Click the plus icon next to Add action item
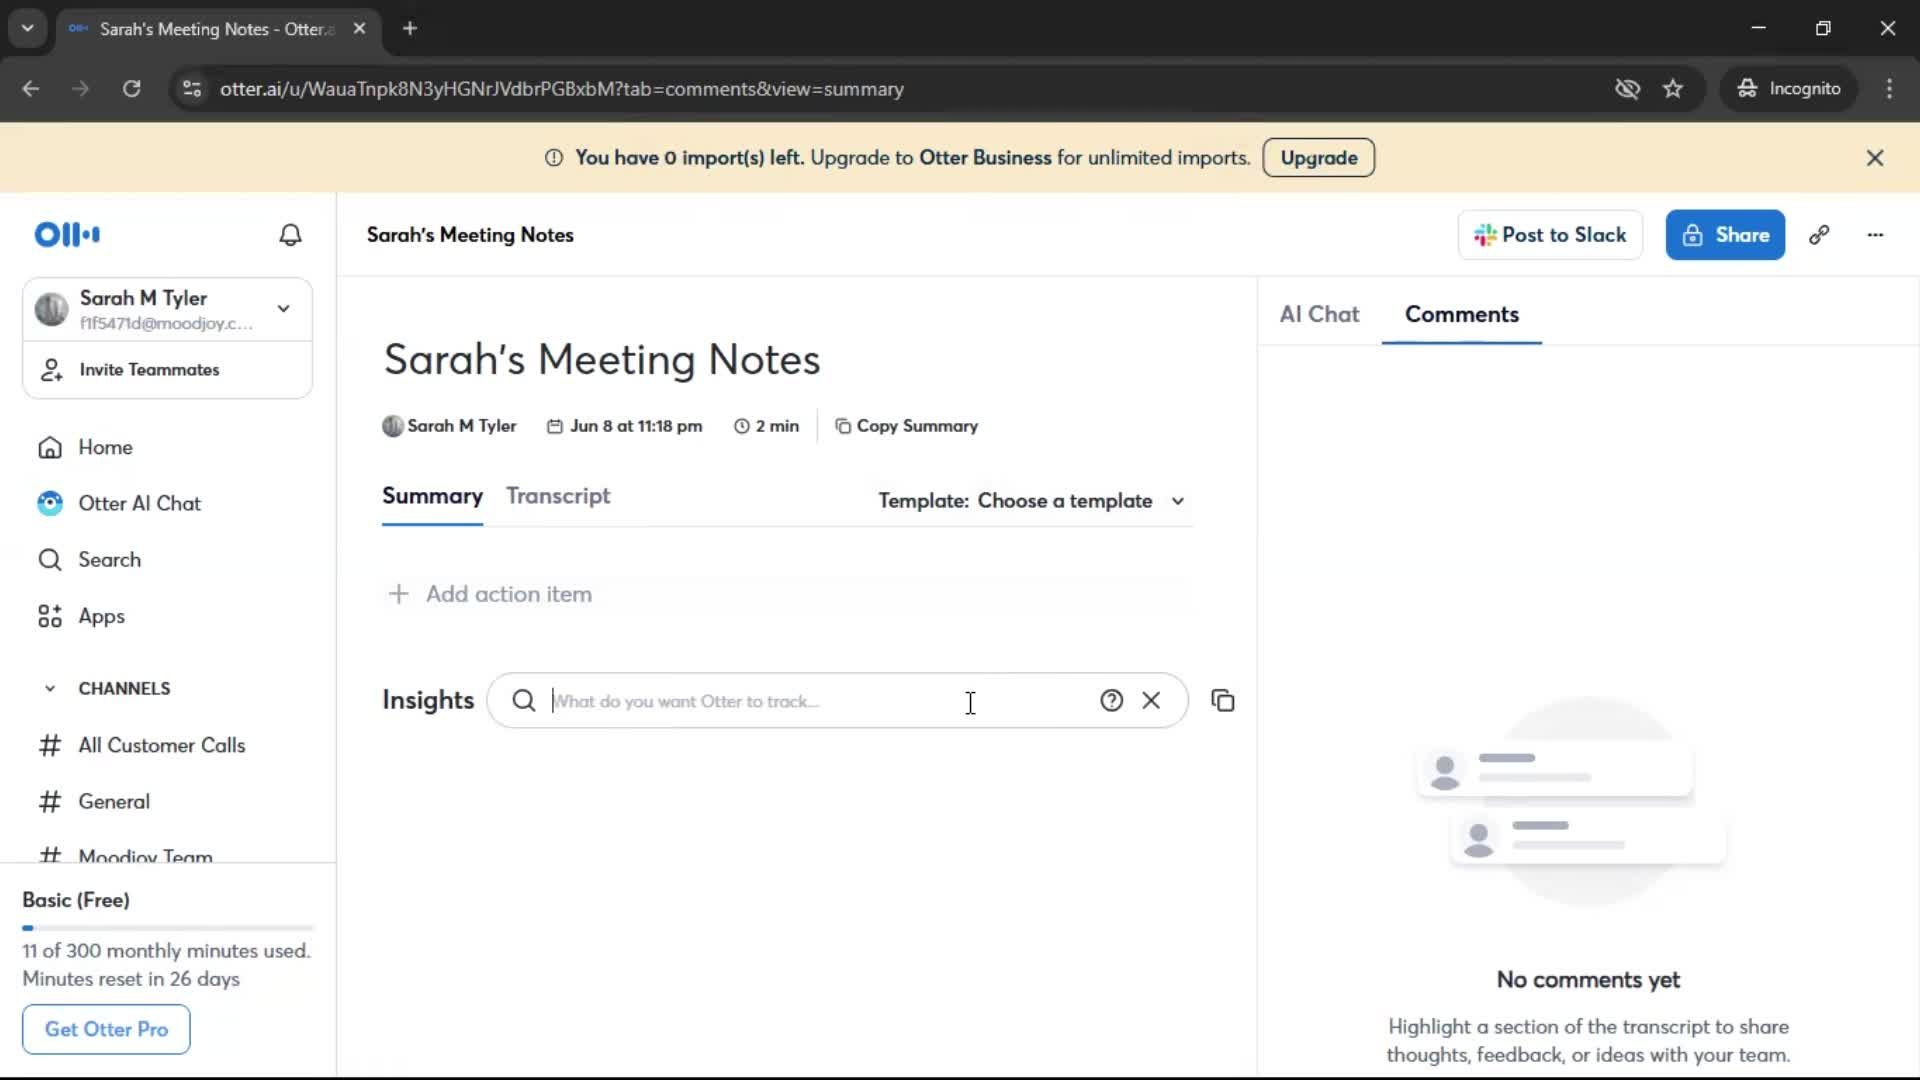The image size is (1920, 1080). click(x=398, y=594)
